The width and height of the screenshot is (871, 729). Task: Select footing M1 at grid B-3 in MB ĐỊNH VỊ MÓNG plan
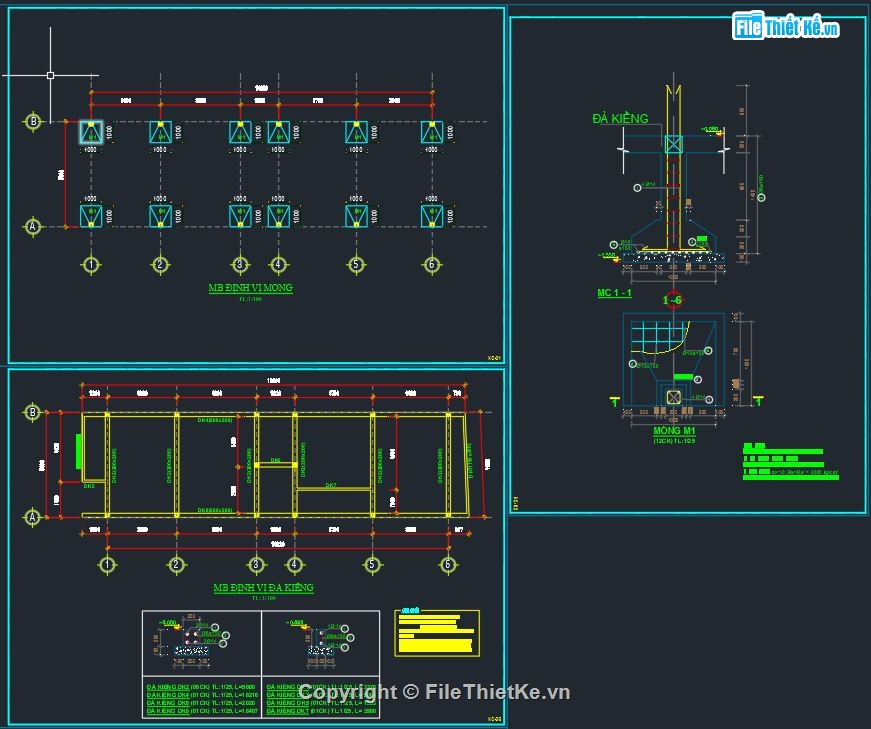(x=241, y=132)
